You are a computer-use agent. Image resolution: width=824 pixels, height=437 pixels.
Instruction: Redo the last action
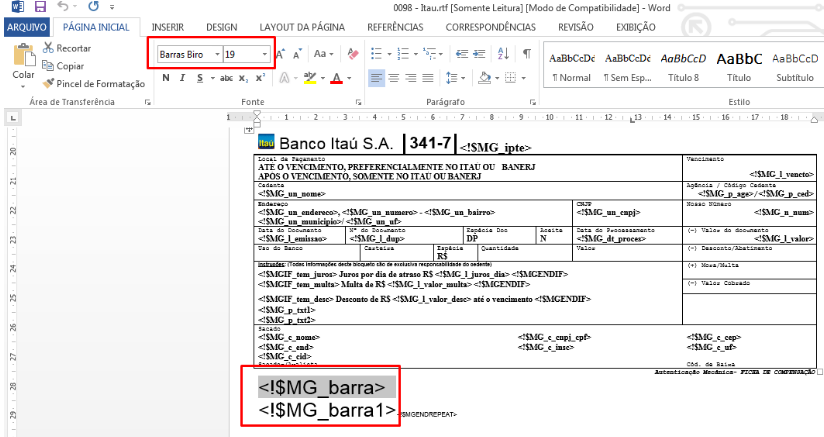click(94, 7)
